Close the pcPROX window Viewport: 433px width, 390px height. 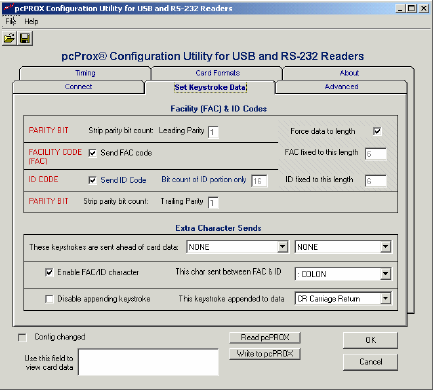tap(424, 8)
